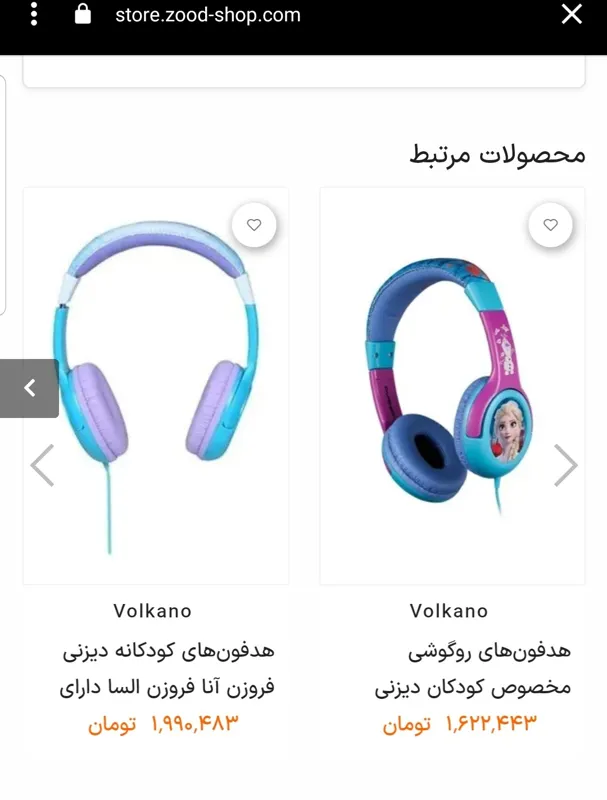
Task: Close the browser tab with X
Action: click(572, 14)
